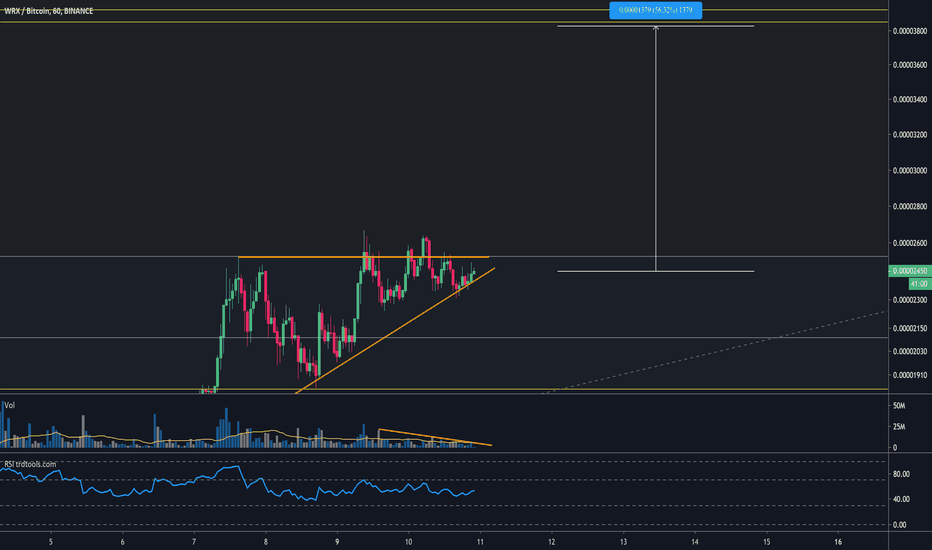Click the 0.00002800 price axis label
The image size is (932, 550).
[x=910, y=207]
